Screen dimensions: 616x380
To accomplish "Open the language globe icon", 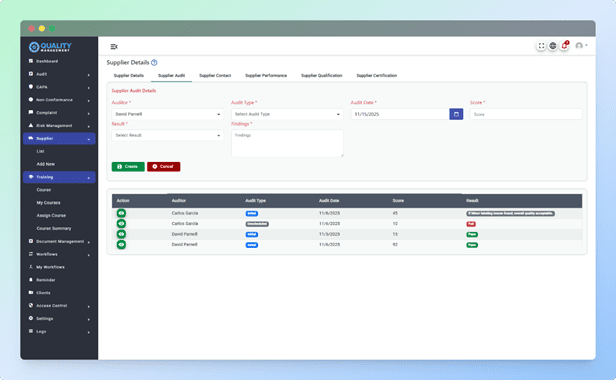I will click(x=552, y=46).
